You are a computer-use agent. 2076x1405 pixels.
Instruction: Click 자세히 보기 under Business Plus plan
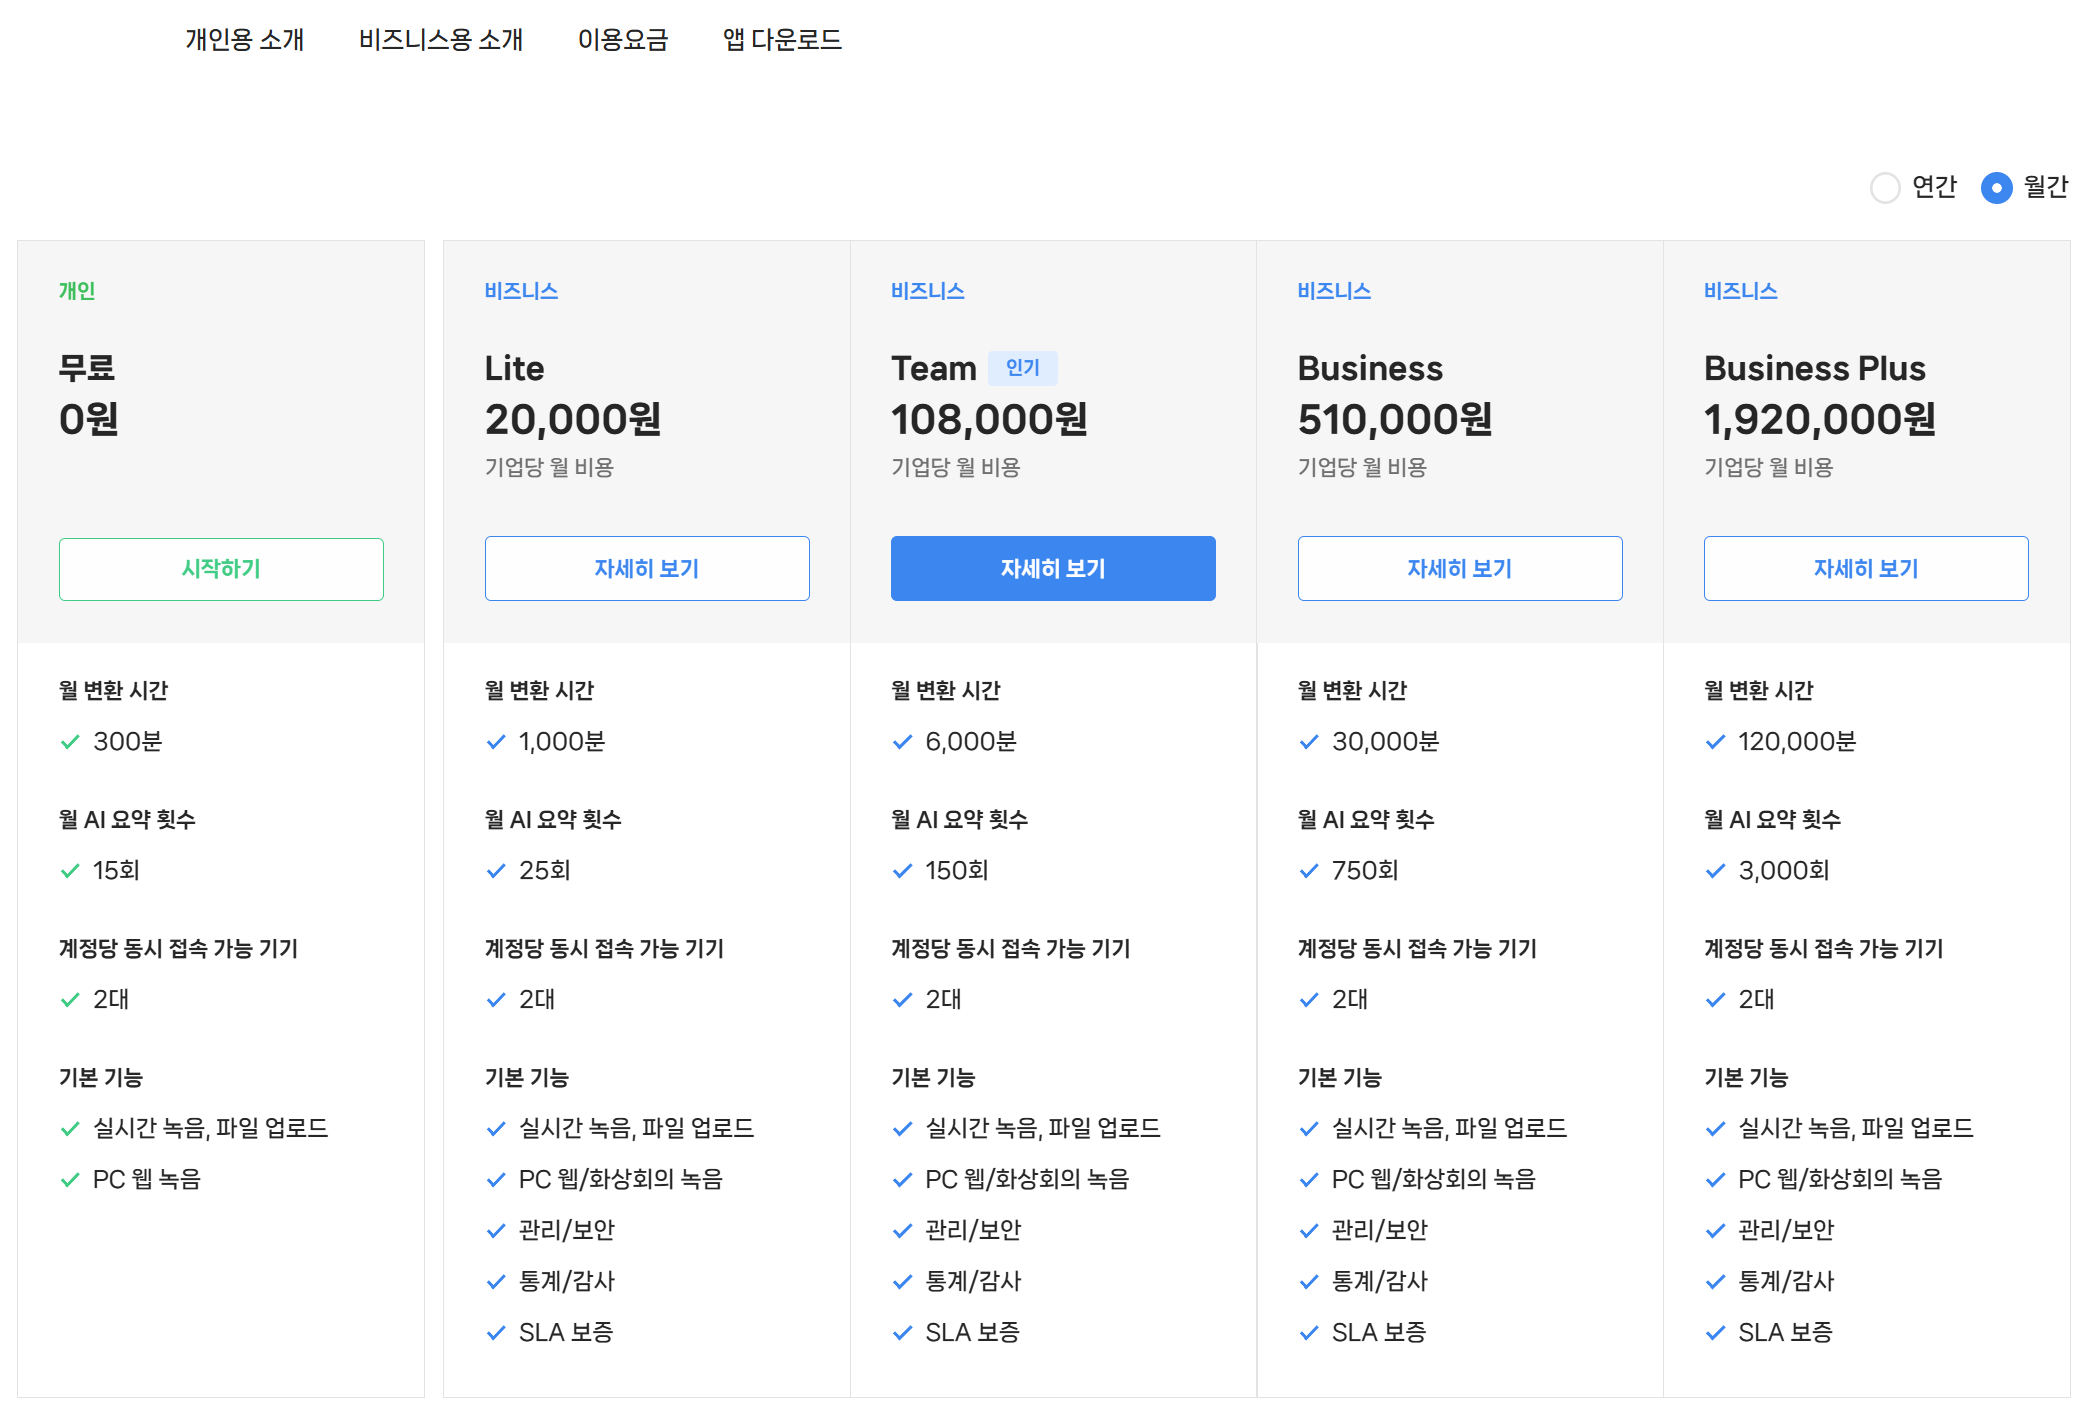1866,569
